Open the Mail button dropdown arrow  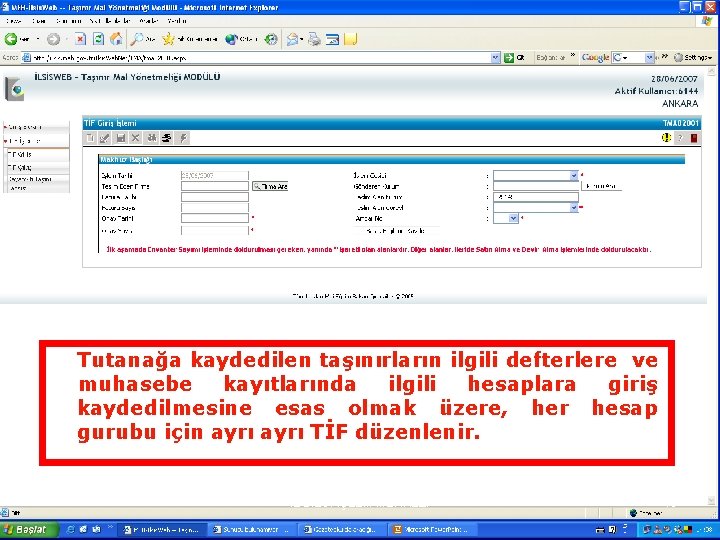pyautogui.click(x=301, y=39)
